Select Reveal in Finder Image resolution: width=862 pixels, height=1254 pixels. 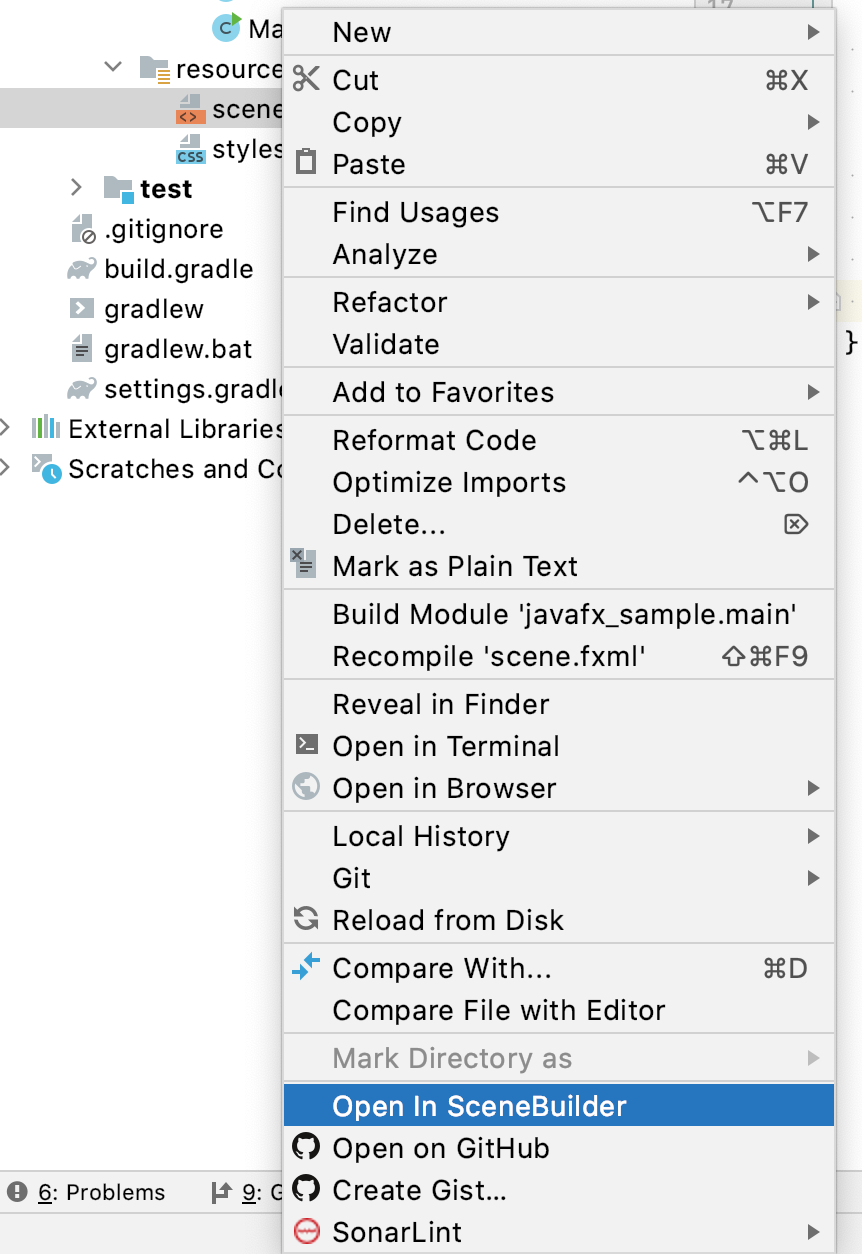(441, 704)
